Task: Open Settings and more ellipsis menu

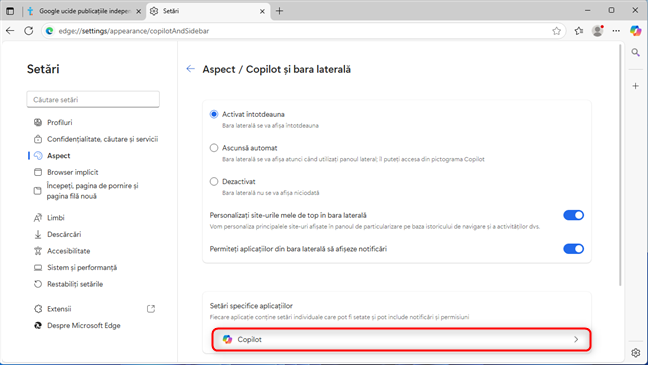Action: (616, 31)
